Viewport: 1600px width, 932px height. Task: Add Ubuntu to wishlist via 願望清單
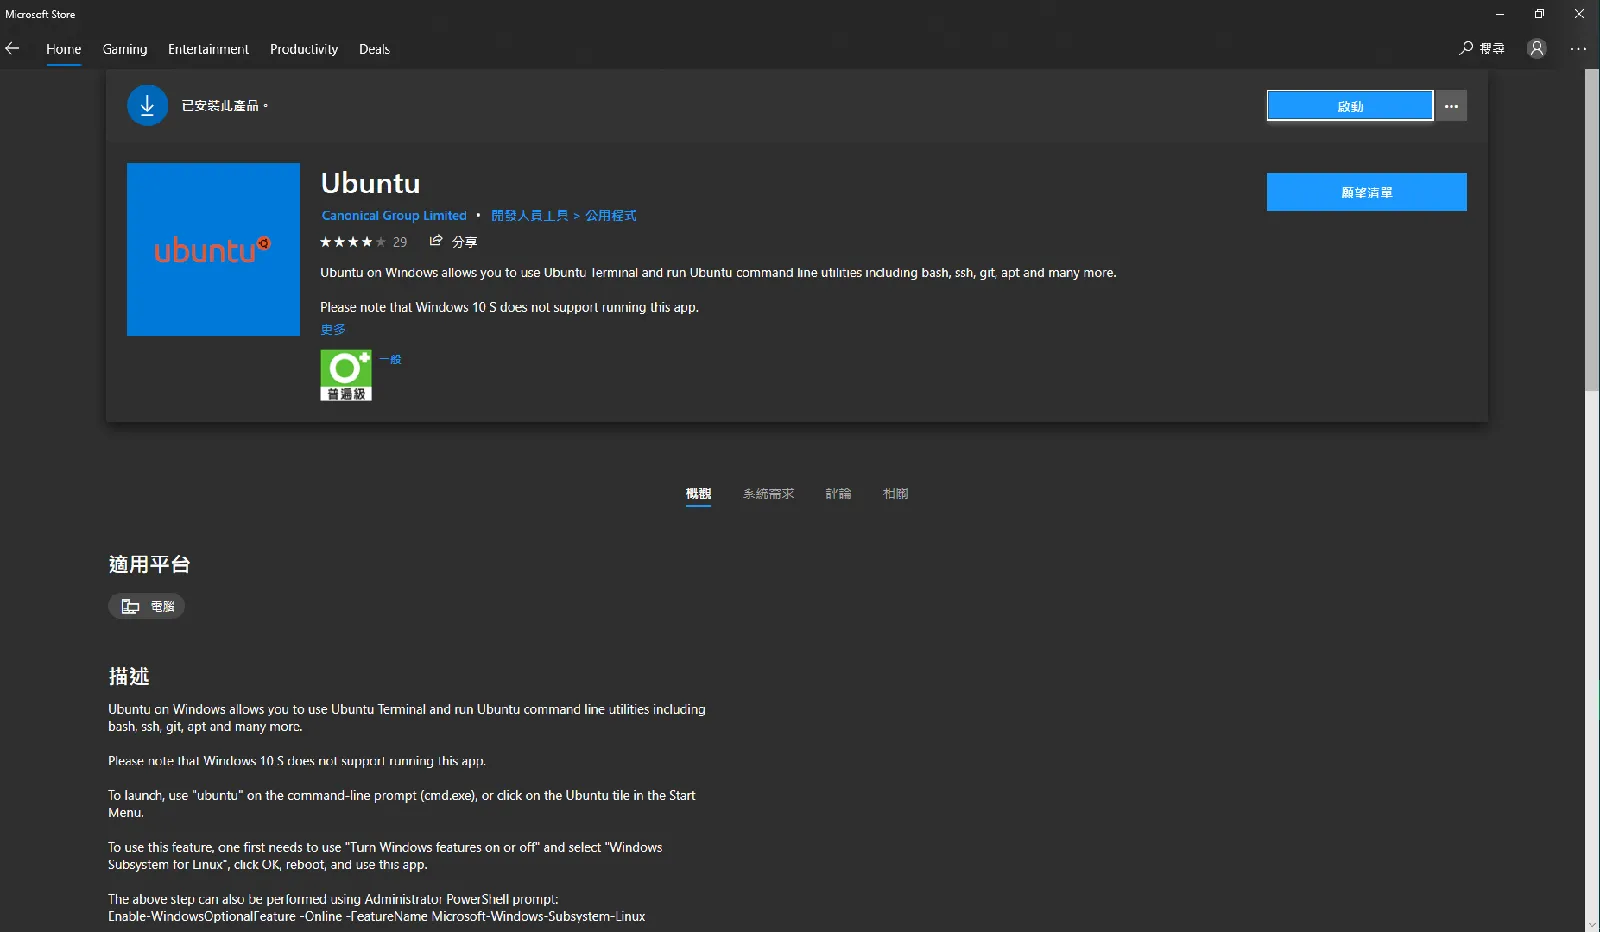click(1366, 192)
